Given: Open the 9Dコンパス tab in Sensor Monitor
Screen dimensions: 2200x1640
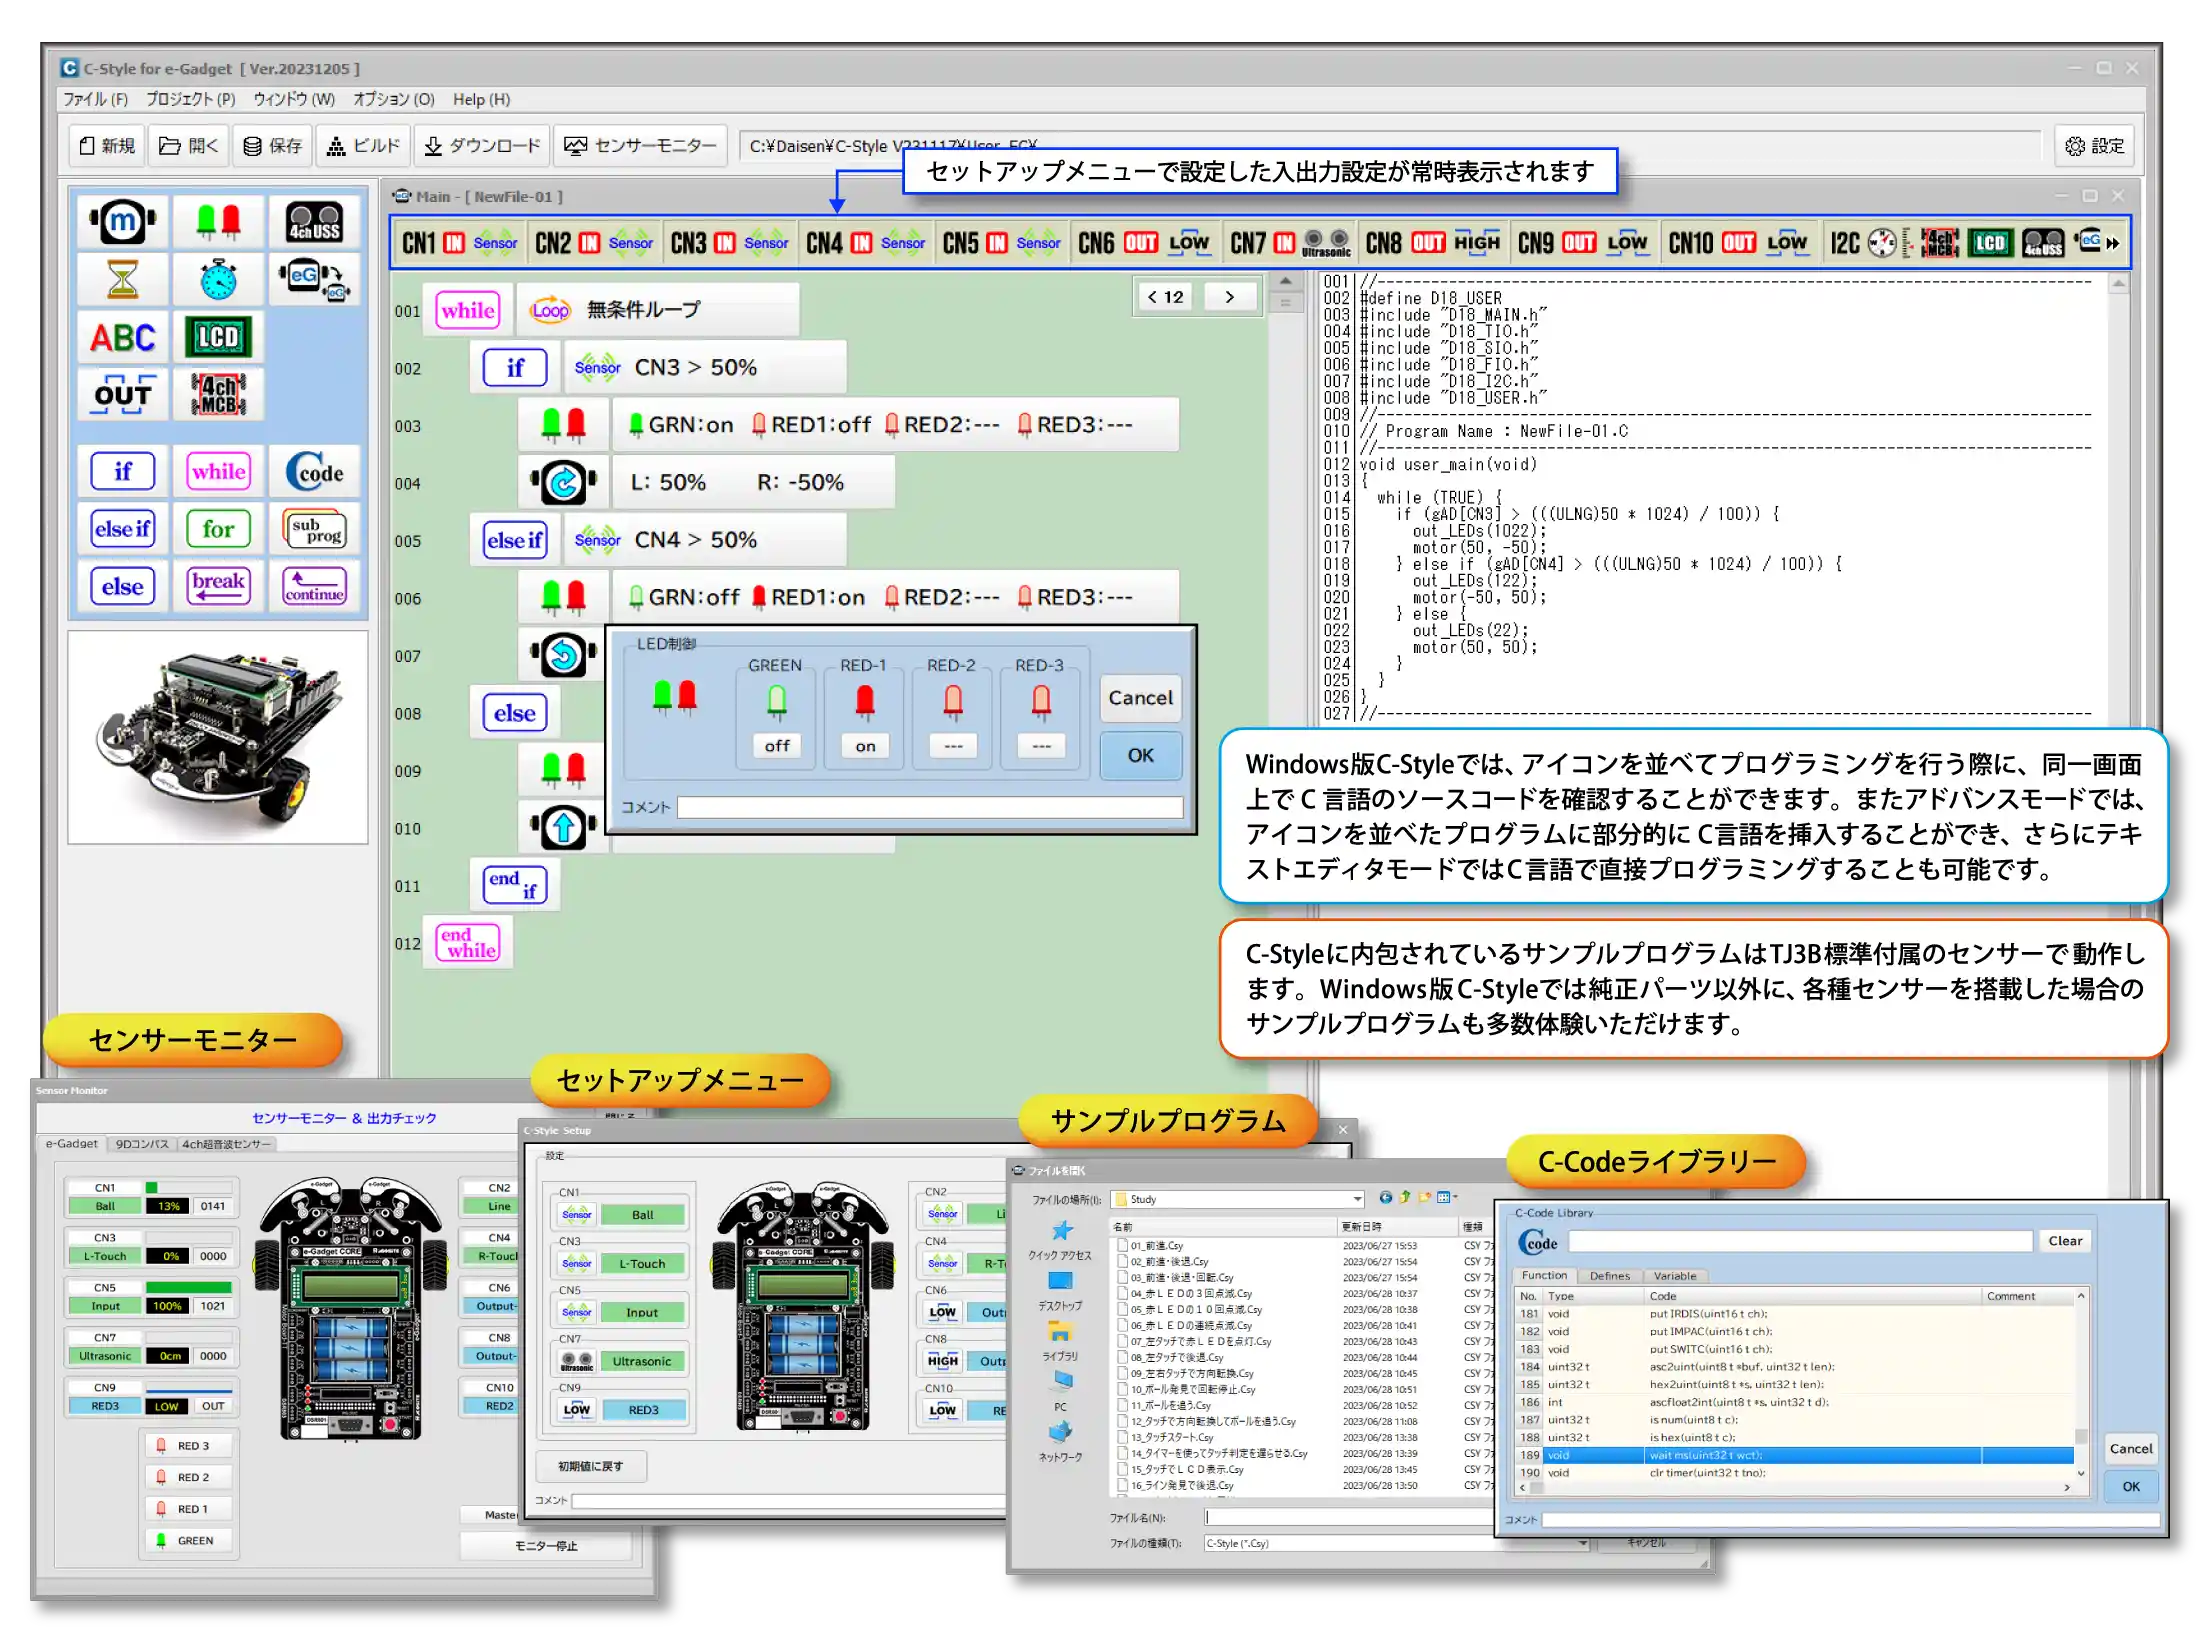Looking at the screenshot, I should pos(142,1144).
